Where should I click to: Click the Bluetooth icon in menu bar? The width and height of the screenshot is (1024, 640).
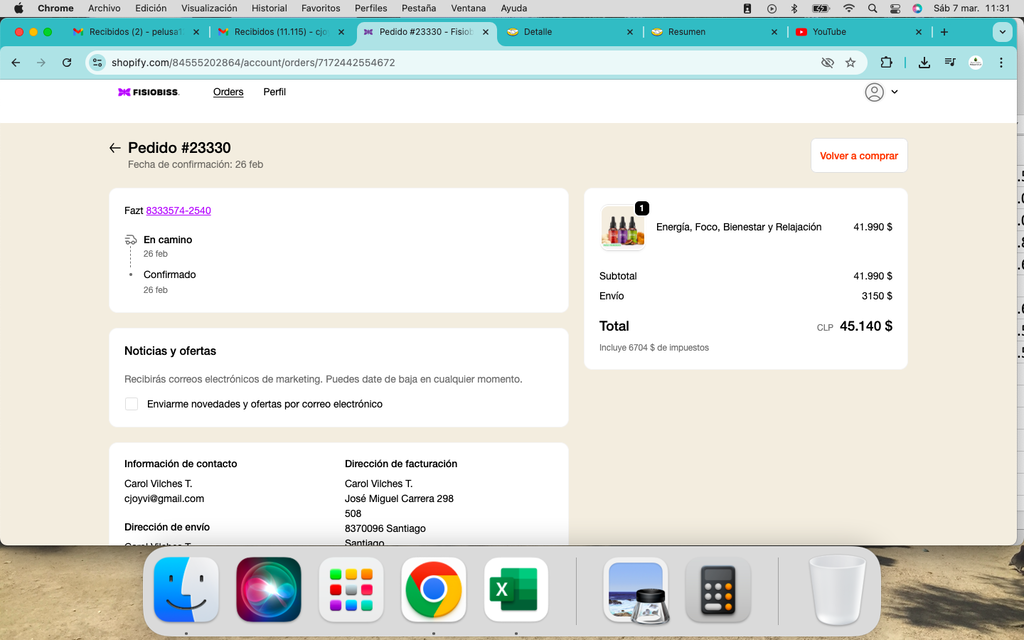(794, 8)
